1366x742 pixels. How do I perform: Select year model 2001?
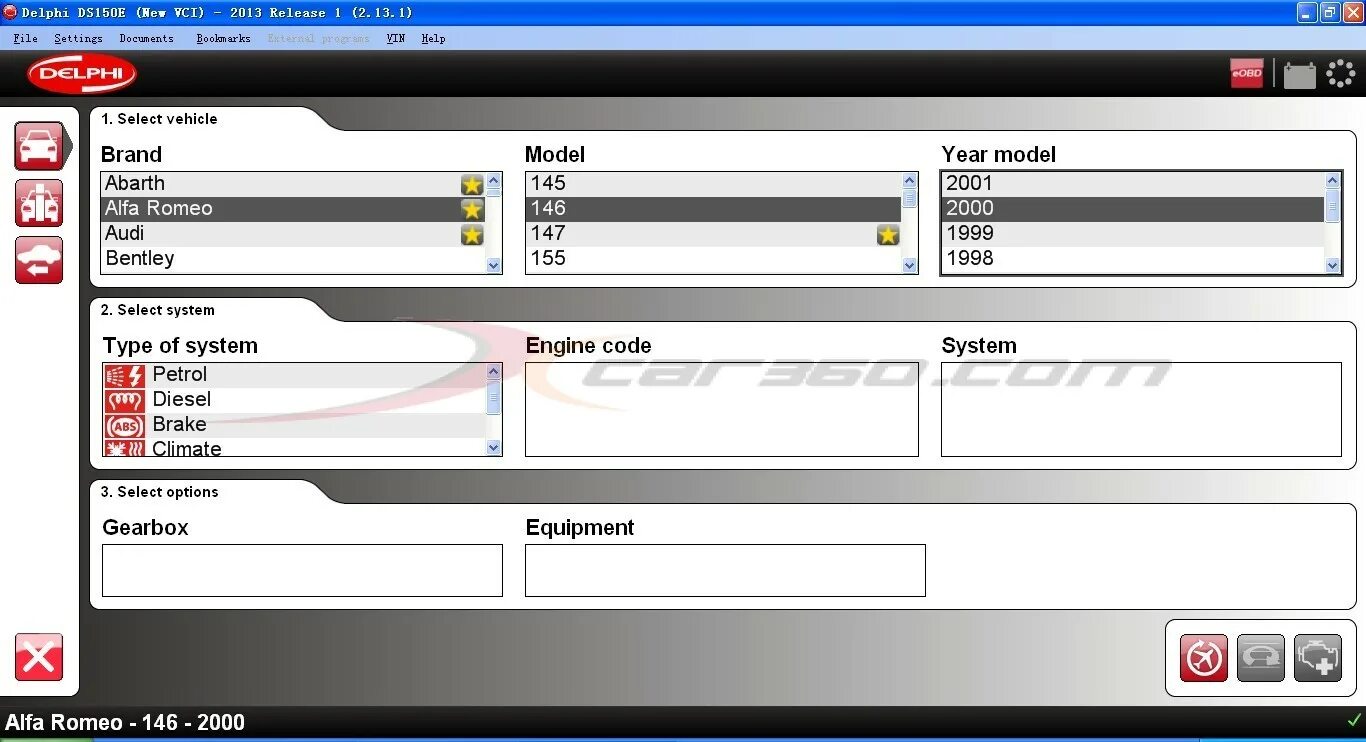[1133, 184]
